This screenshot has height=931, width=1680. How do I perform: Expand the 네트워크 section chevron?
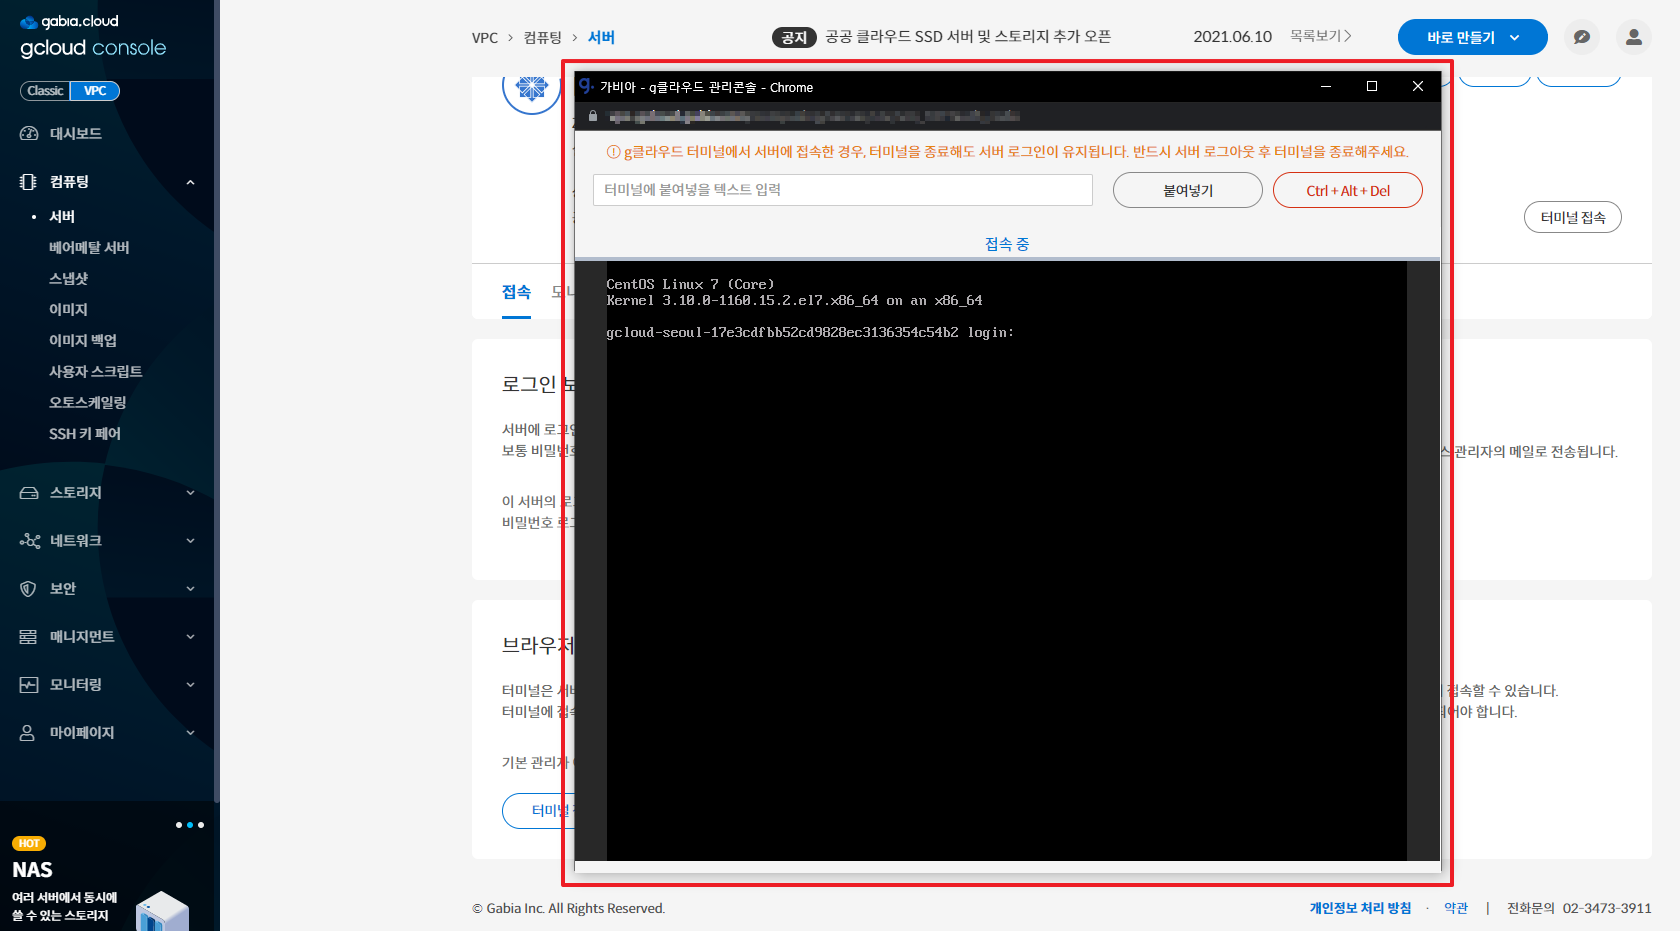click(x=190, y=541)
